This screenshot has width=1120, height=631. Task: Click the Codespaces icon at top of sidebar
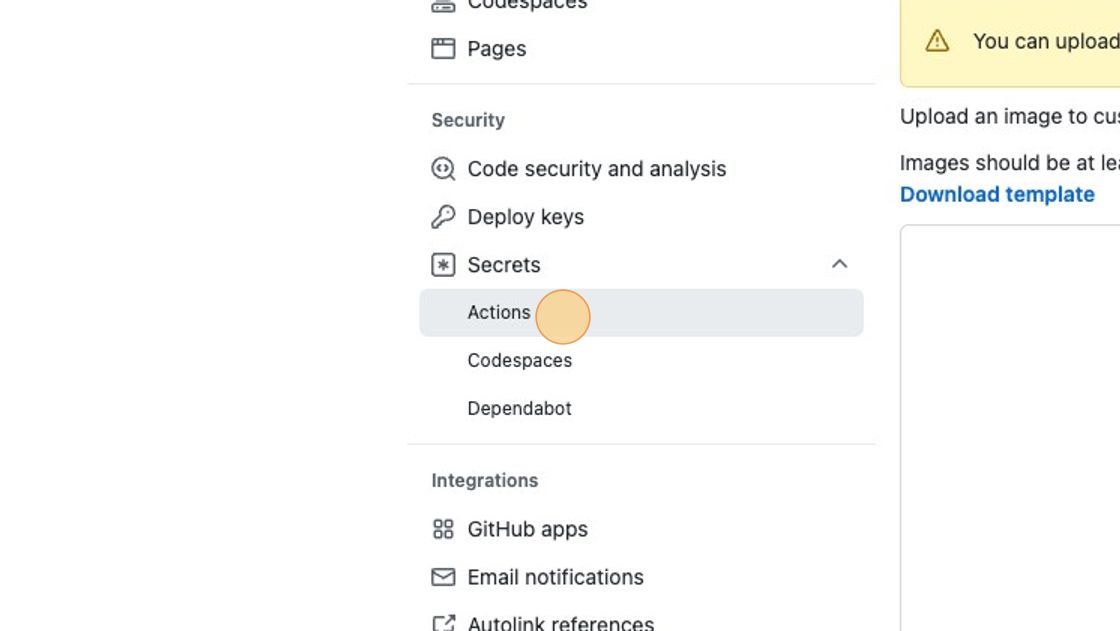[x=443, y=6]
